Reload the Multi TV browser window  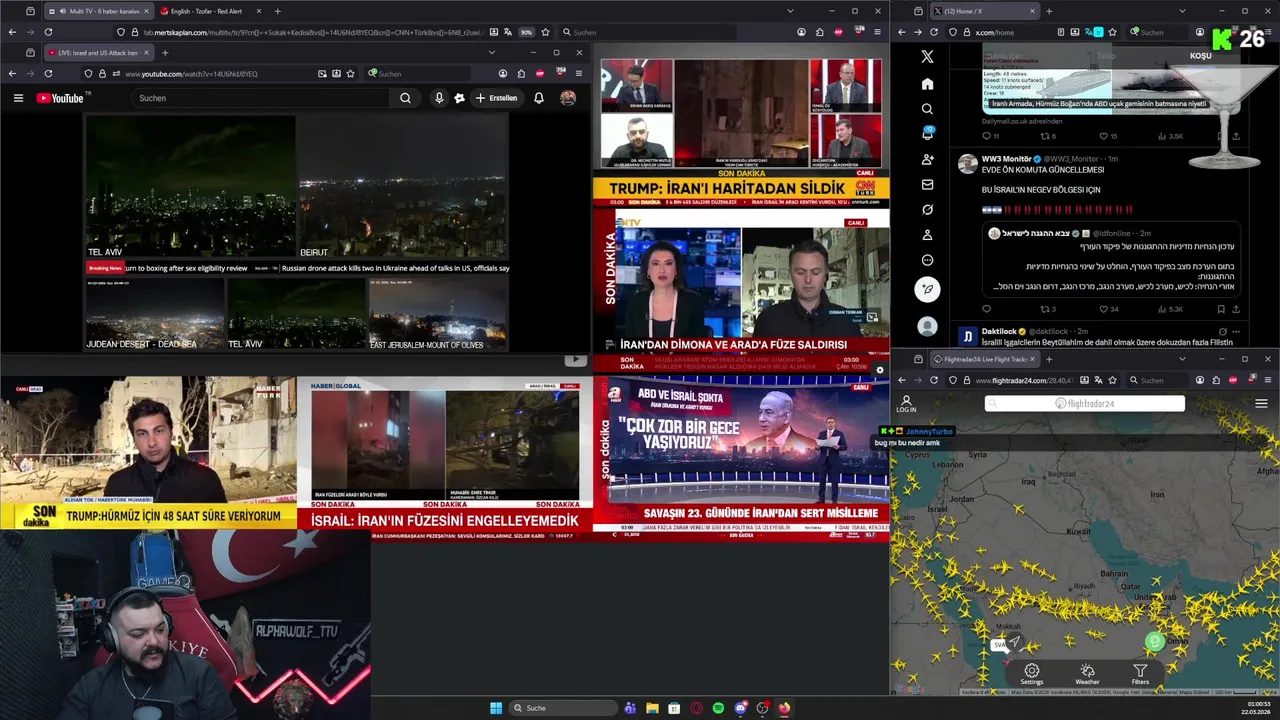pyautogui.click(x=48, y=32)
